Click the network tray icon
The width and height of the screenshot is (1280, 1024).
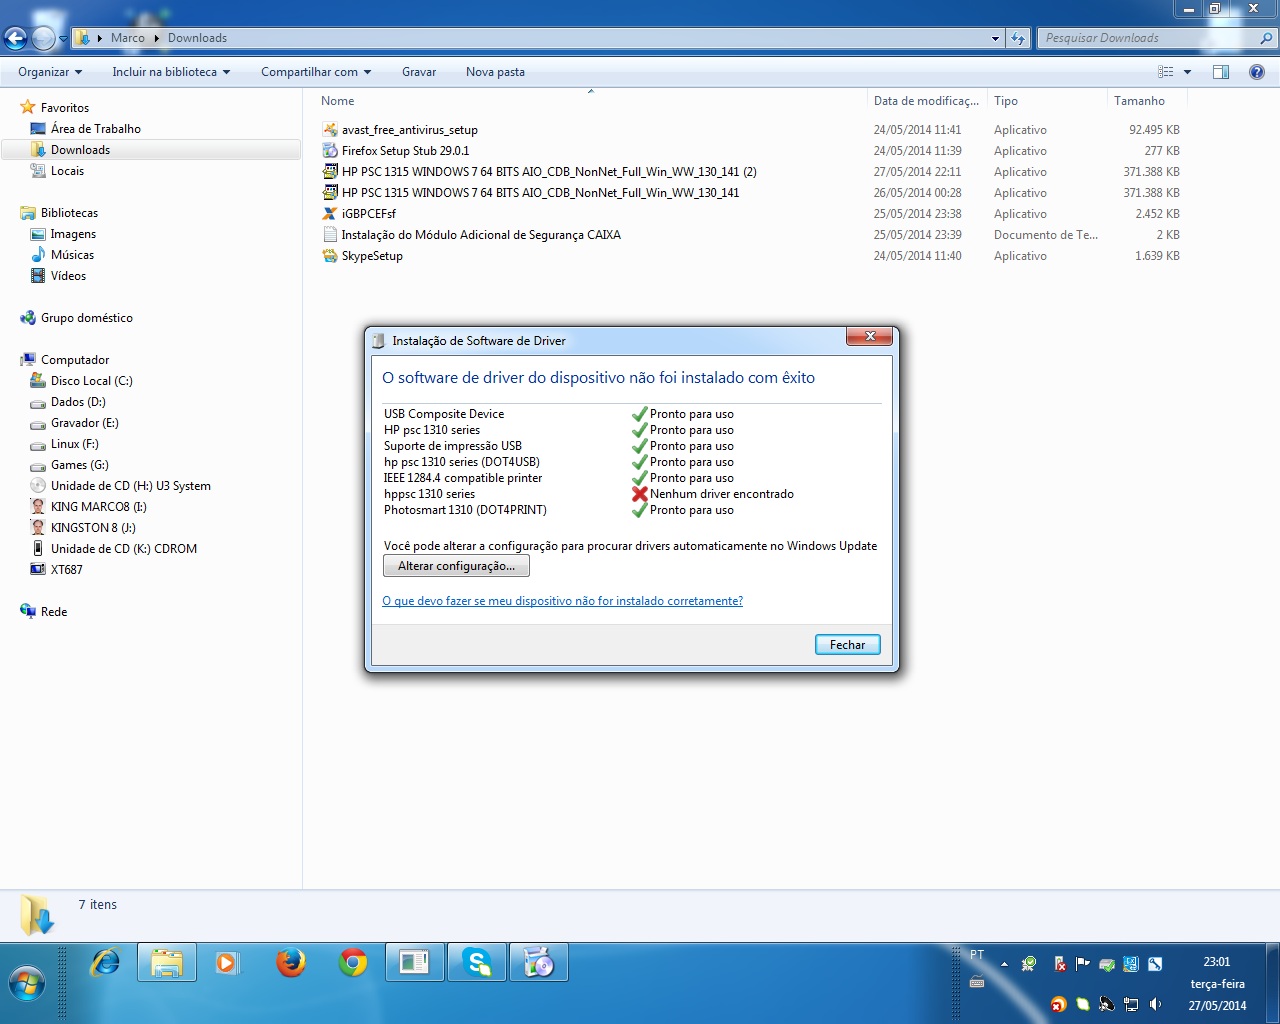1131,1004
